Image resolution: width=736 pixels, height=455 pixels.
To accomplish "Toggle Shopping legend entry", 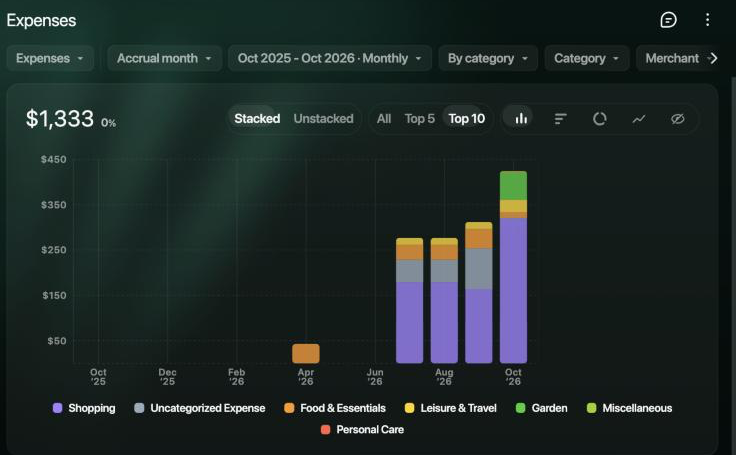I will (x=84, y=408).
